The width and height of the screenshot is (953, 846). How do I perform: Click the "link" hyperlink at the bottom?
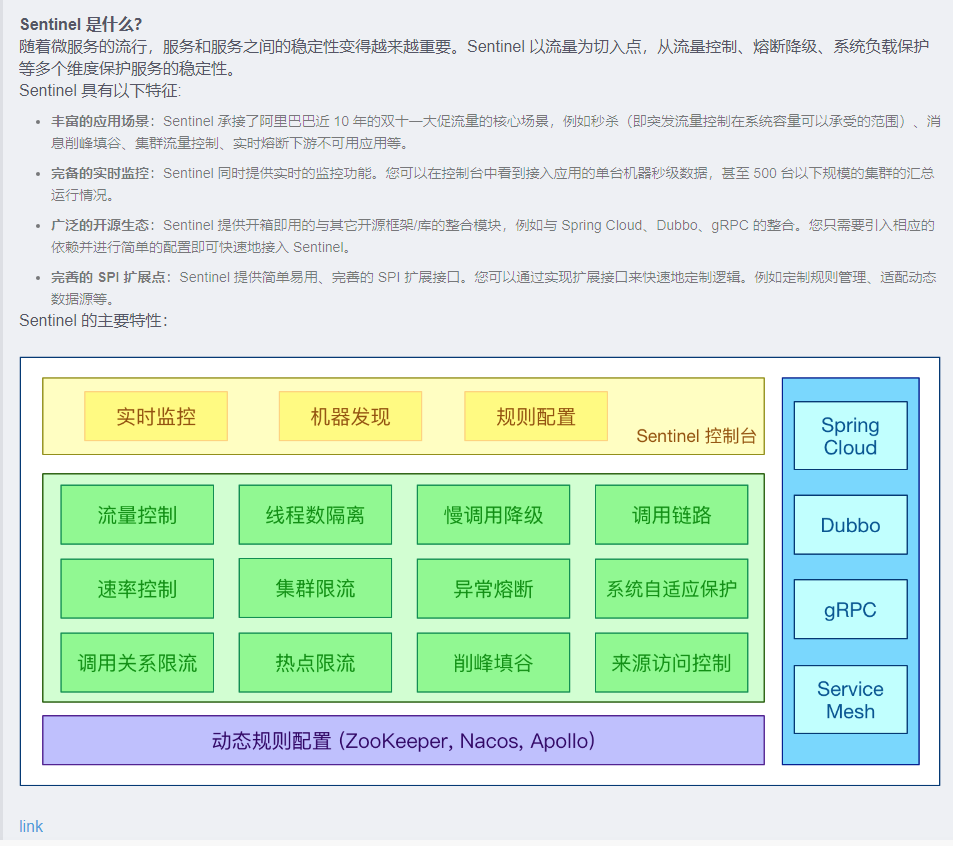31,826
